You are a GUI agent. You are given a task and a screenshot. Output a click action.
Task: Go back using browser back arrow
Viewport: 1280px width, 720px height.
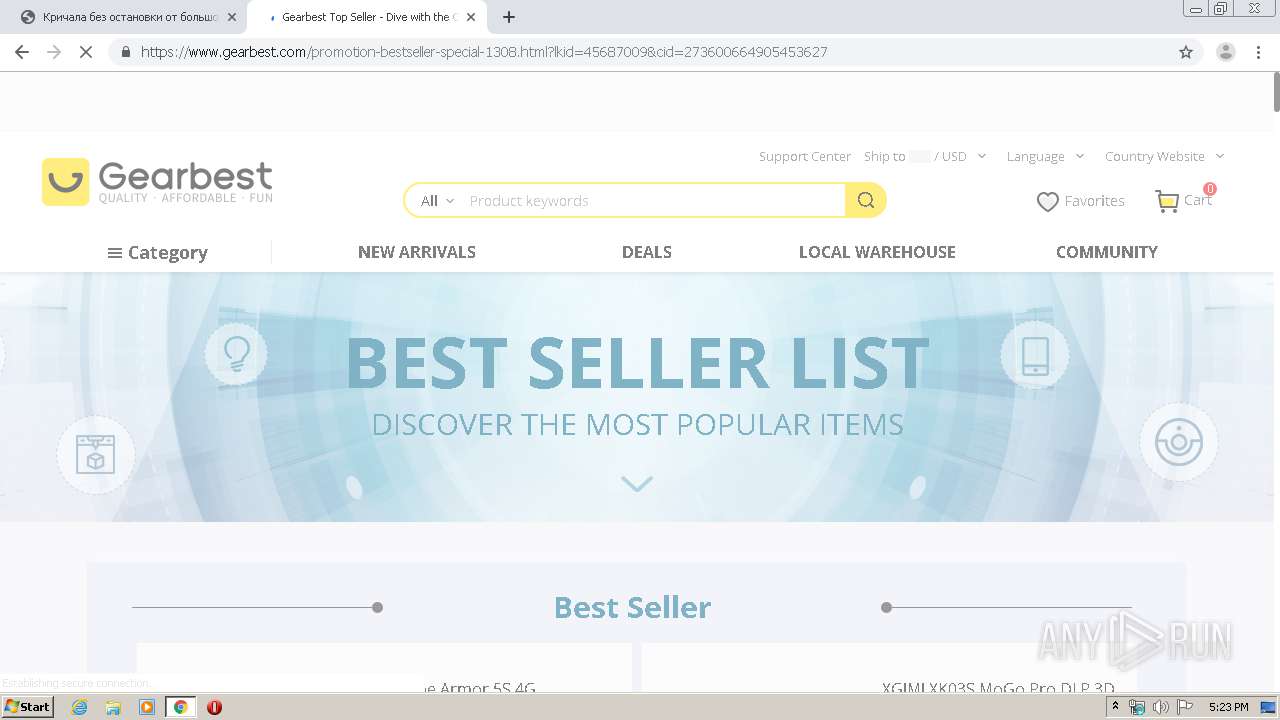[x=22, y=52]
